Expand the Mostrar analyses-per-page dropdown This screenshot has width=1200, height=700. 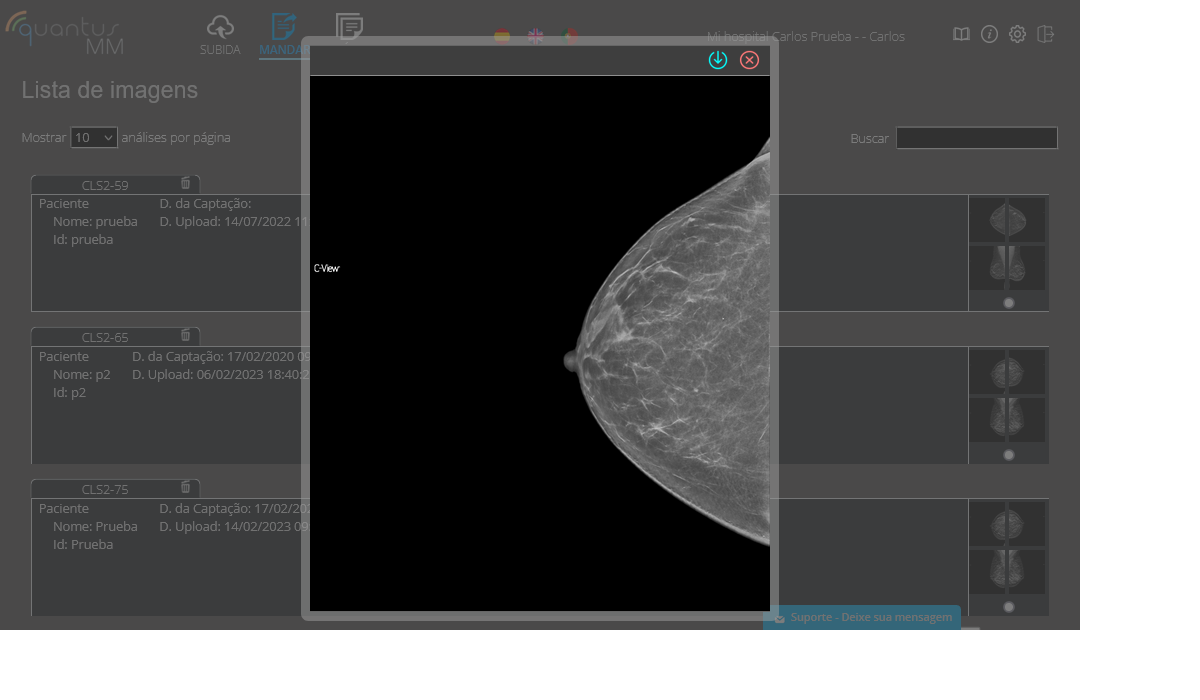(x=94, y=138)
